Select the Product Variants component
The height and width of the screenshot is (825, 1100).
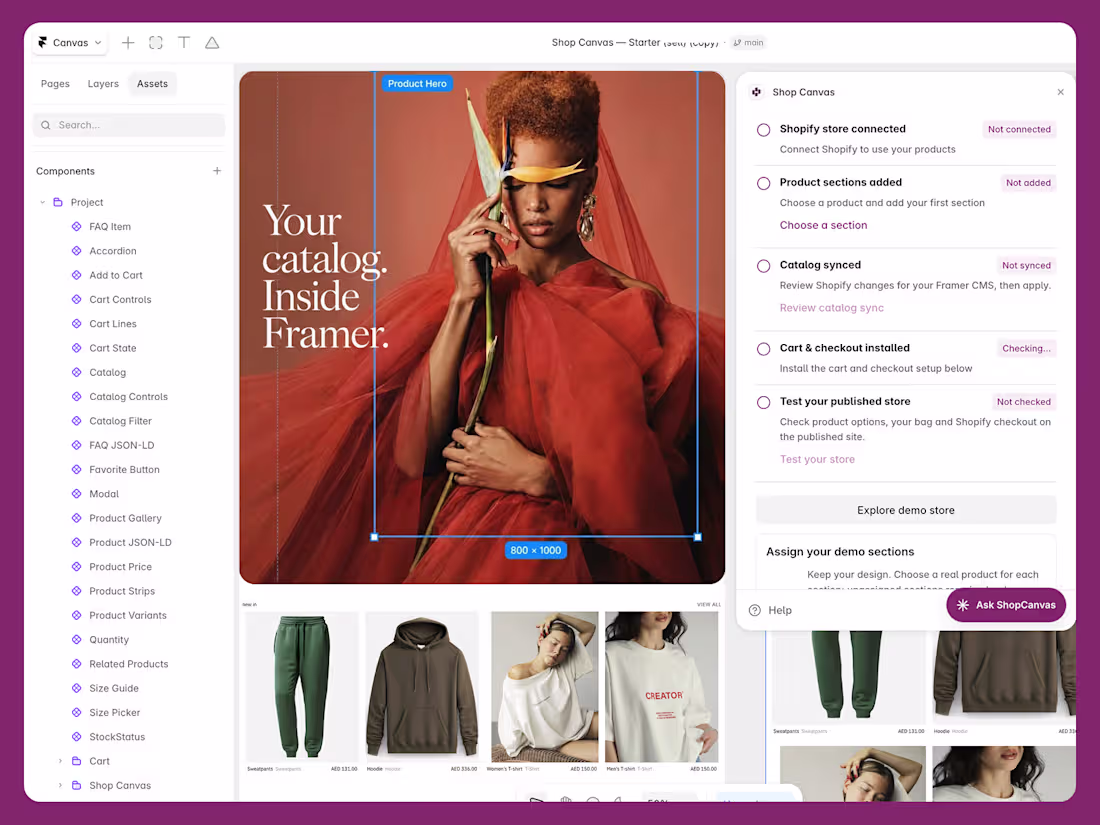pyautogui.click(x=128, y=615)
